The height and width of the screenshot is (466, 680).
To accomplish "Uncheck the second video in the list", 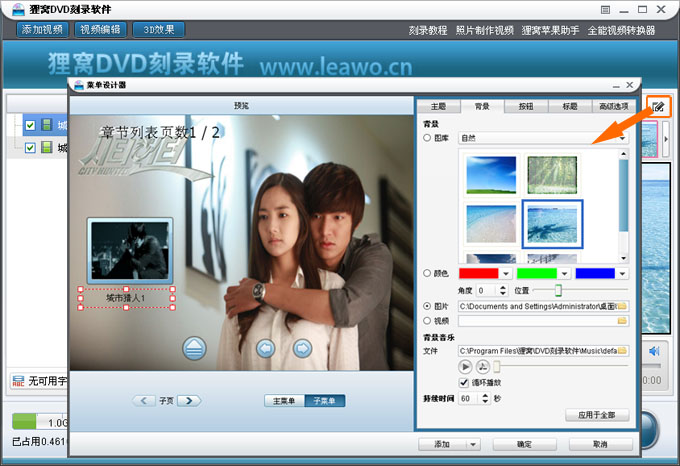I will click(30, 148).
